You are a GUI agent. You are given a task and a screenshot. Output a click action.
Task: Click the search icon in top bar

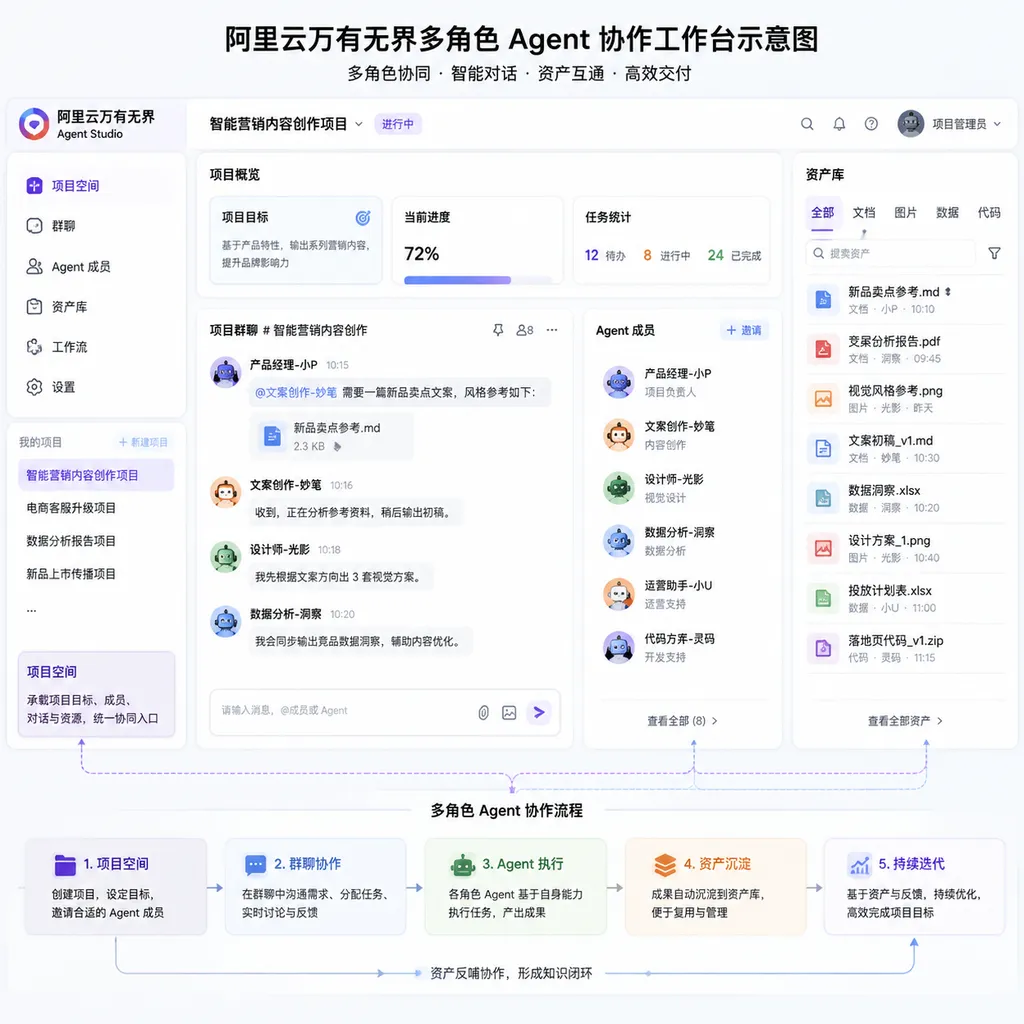click(807, 124)
